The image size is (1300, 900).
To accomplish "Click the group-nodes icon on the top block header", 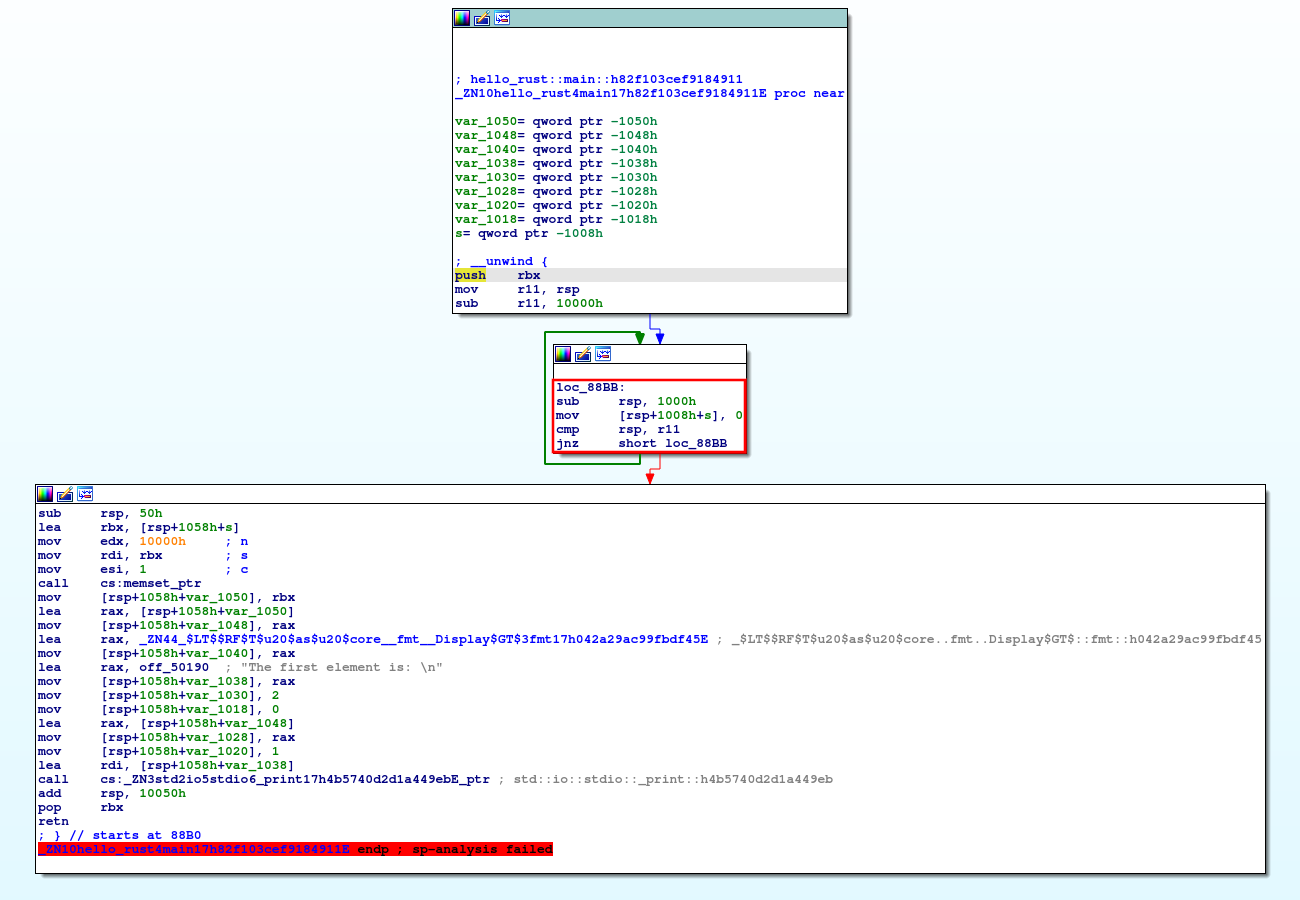I will click(x=501, y=17).
